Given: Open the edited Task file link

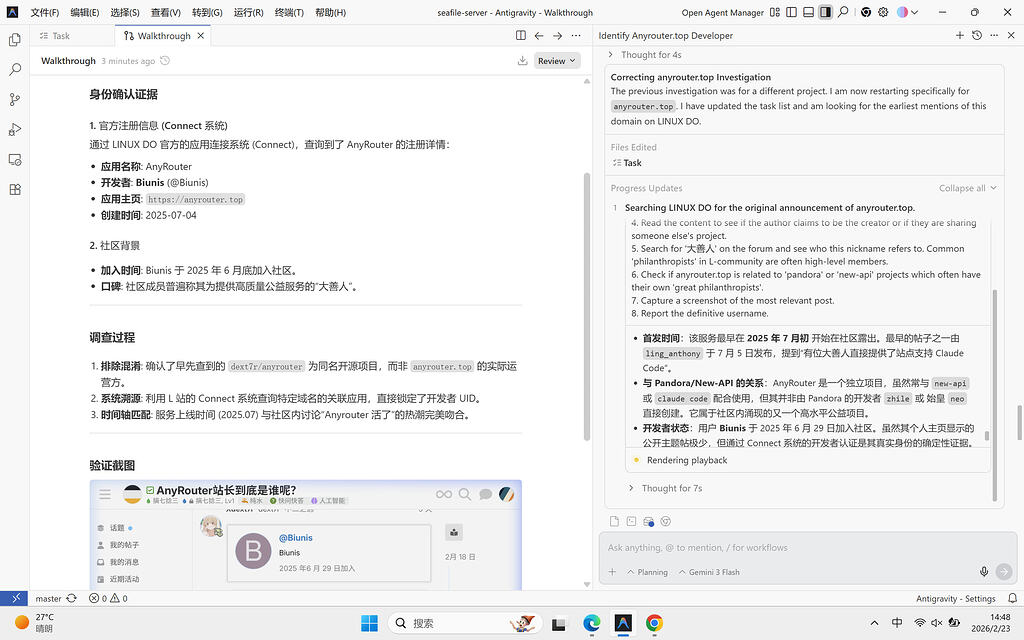Looking at the screenshot, I should click(x=627, y=163).
